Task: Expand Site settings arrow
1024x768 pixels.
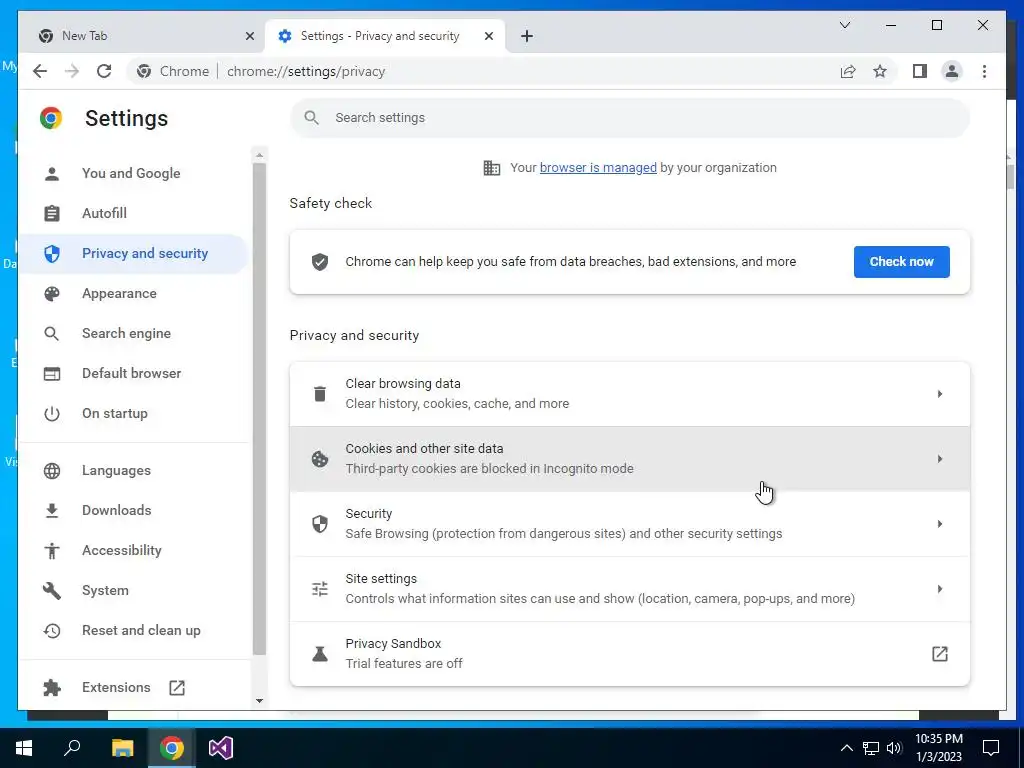Action: 940,588
